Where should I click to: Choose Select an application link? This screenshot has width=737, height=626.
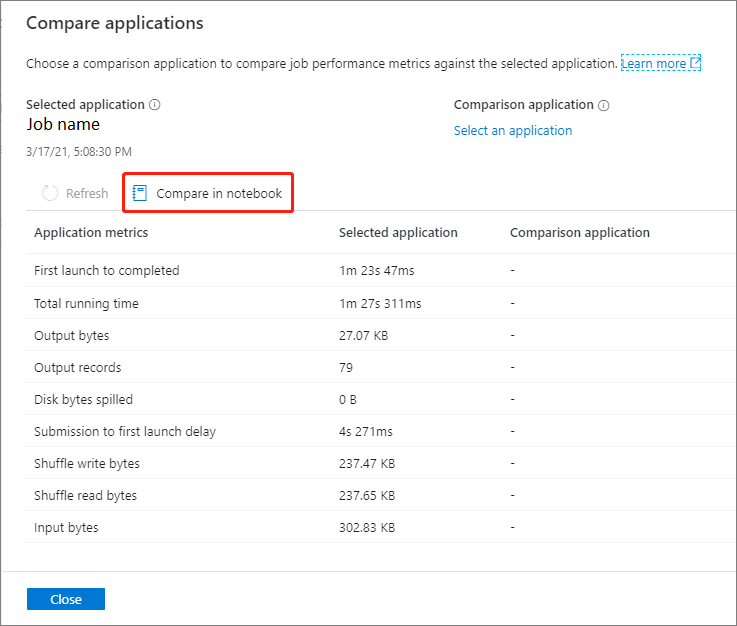(513, 130)
